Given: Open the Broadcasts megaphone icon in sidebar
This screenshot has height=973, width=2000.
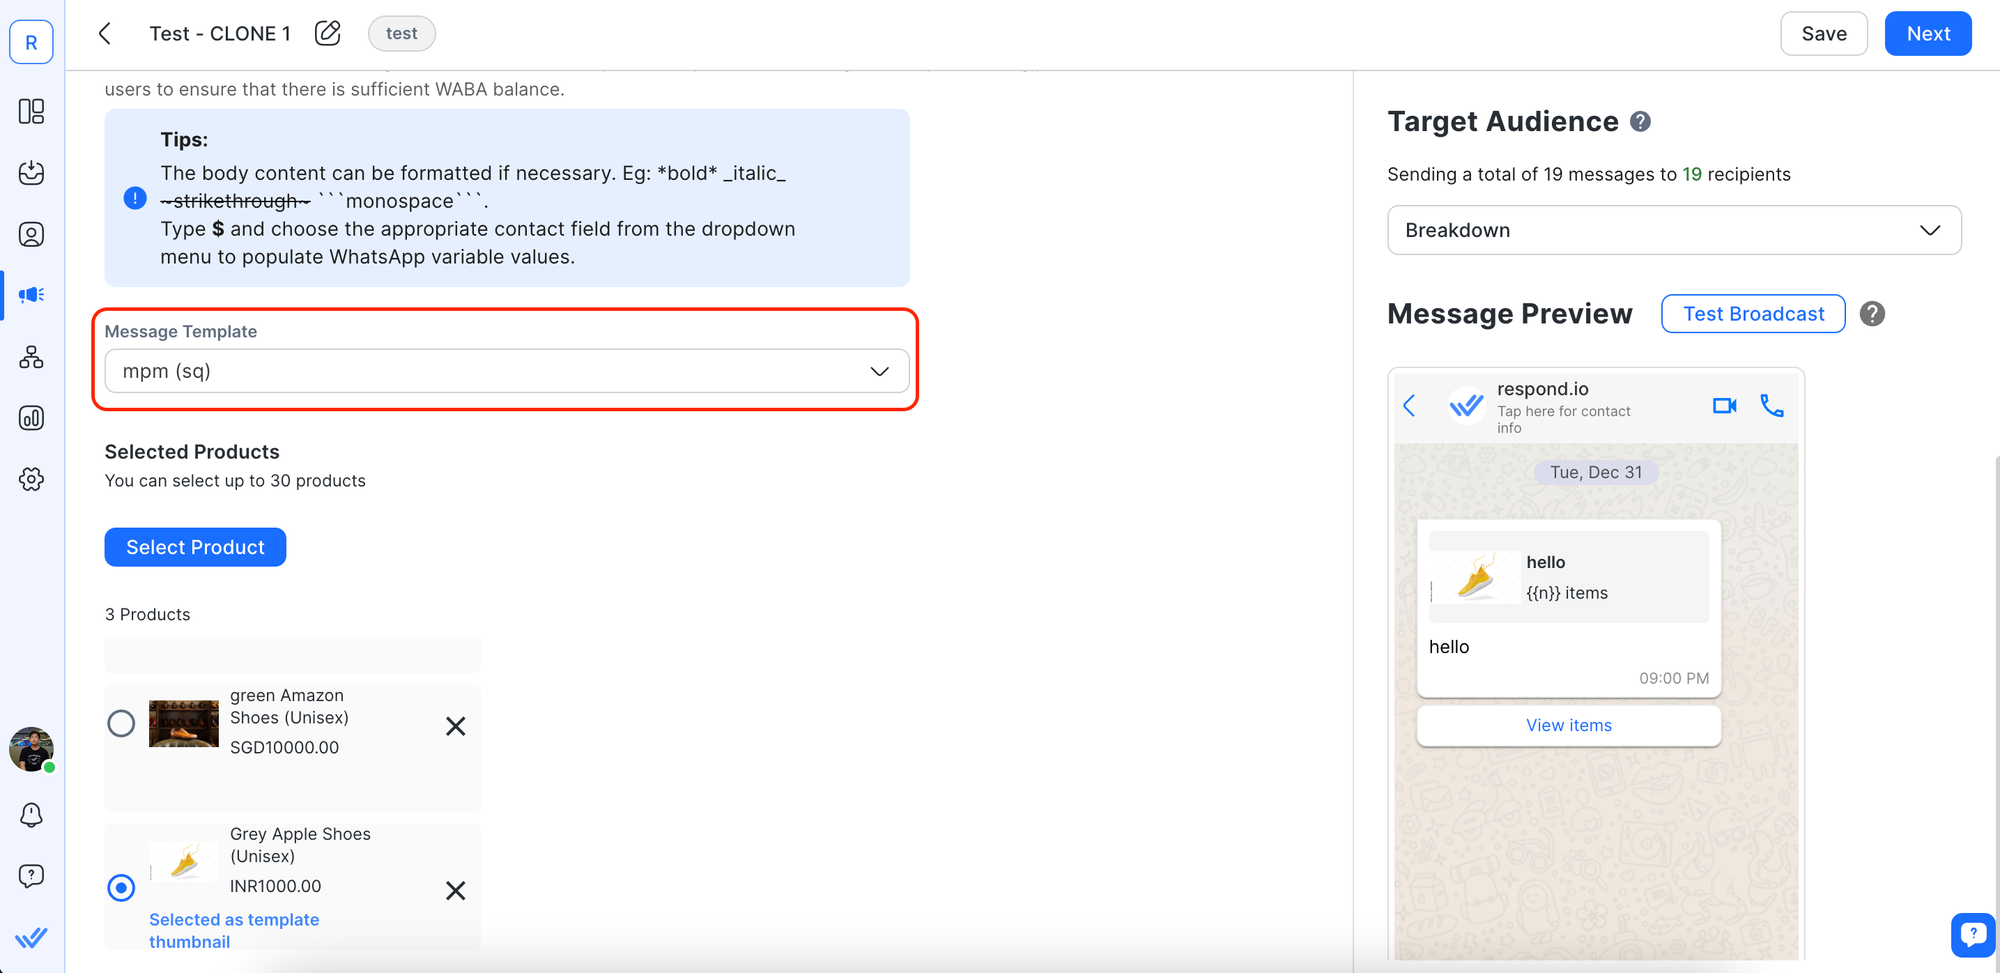Looking at the screenshot, I should pyautogui.click(x=31, y=295).
